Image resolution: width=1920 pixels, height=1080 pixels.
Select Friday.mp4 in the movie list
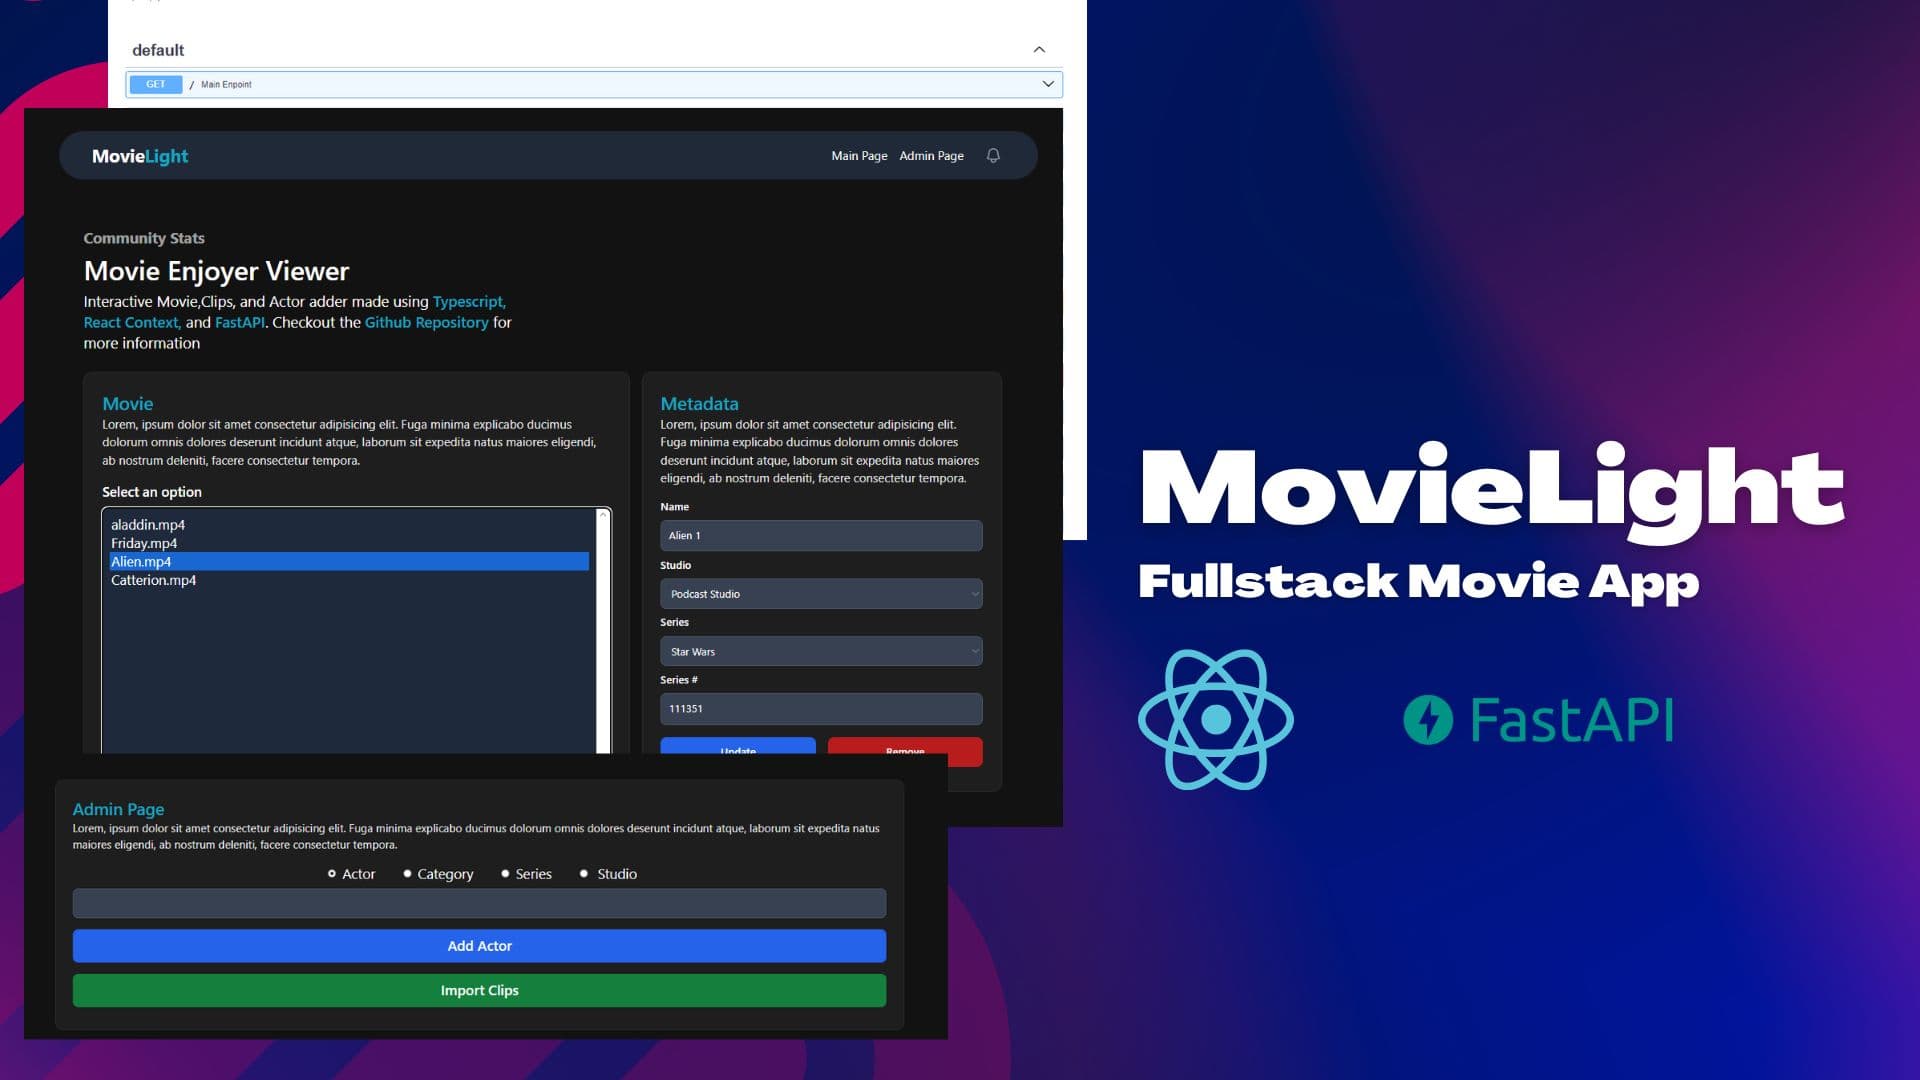(144, 544)
